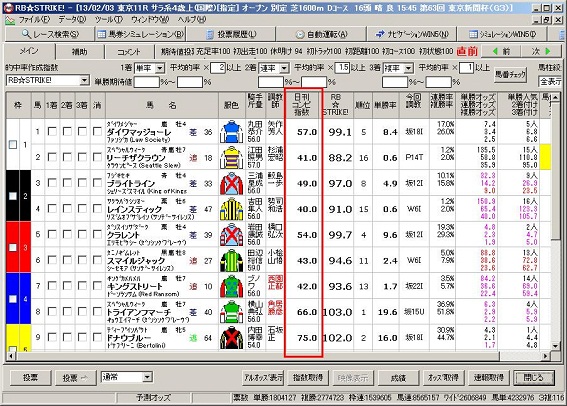
Task: Click the 速報取得 button
Action: click(489, 378)
